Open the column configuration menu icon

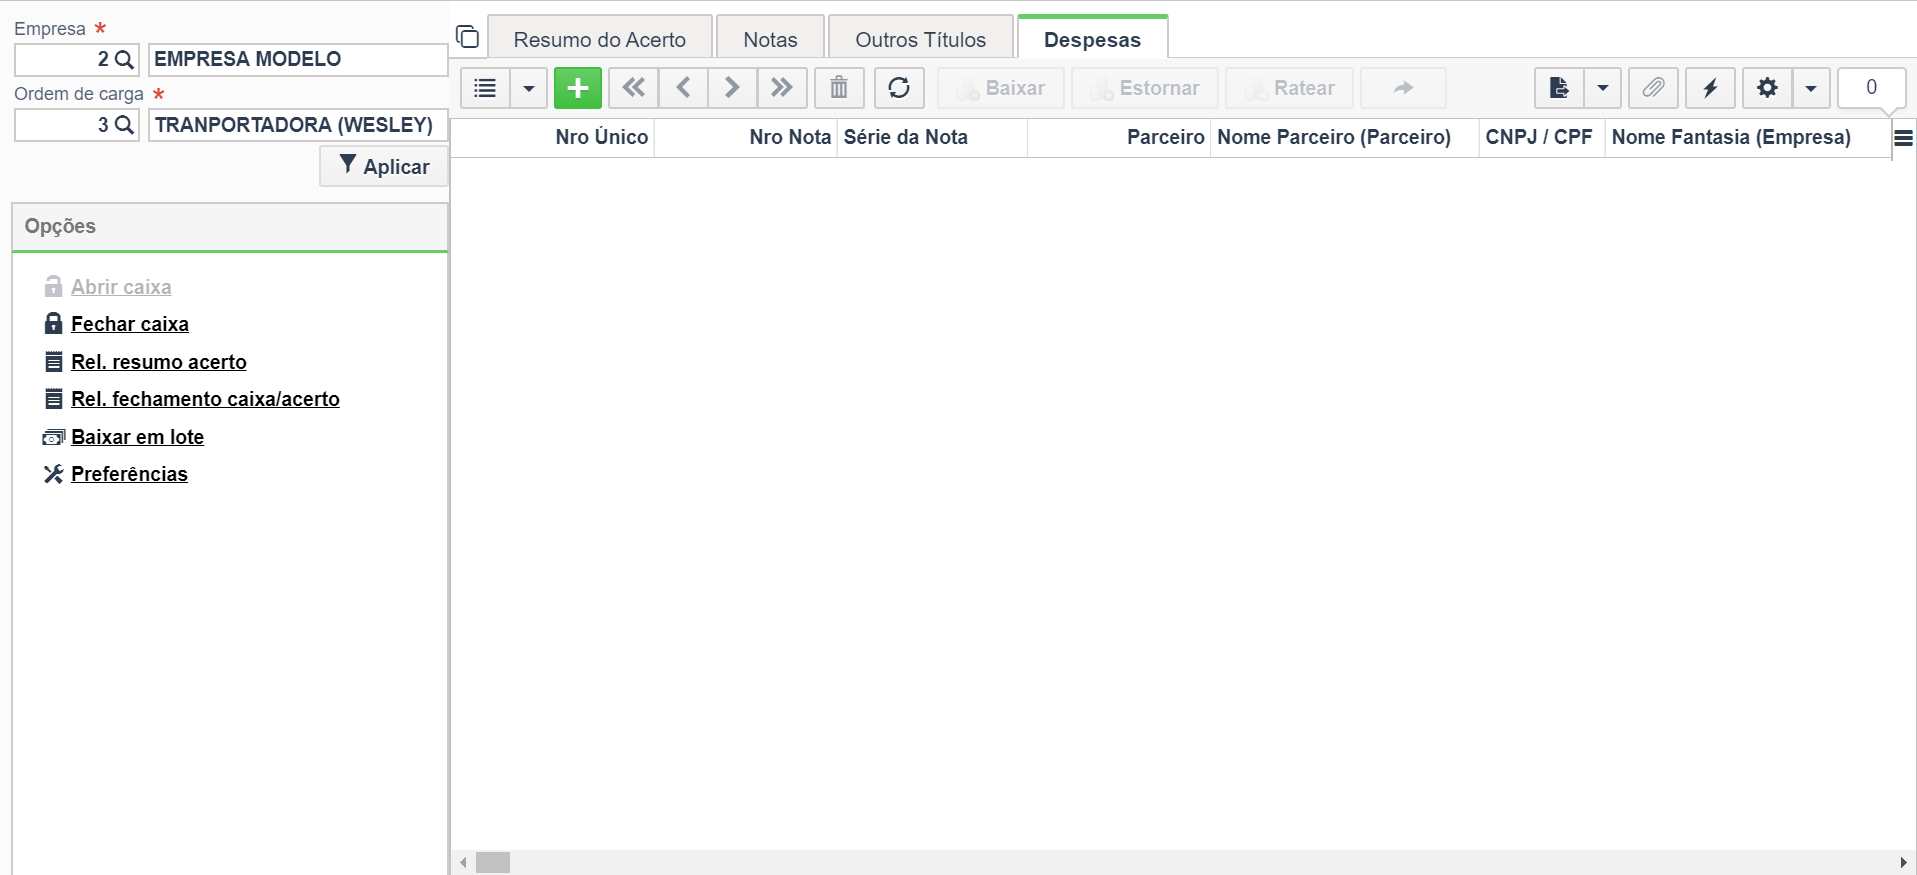1903,138
